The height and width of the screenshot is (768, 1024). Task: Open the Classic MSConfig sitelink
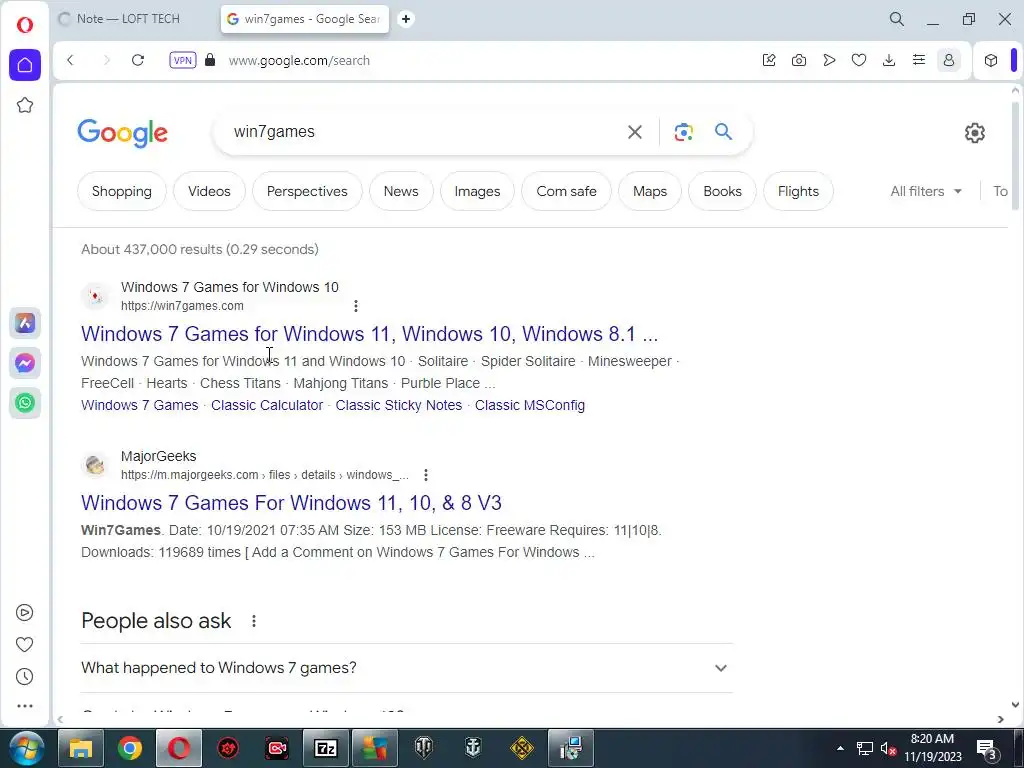[x=530, y=405]
